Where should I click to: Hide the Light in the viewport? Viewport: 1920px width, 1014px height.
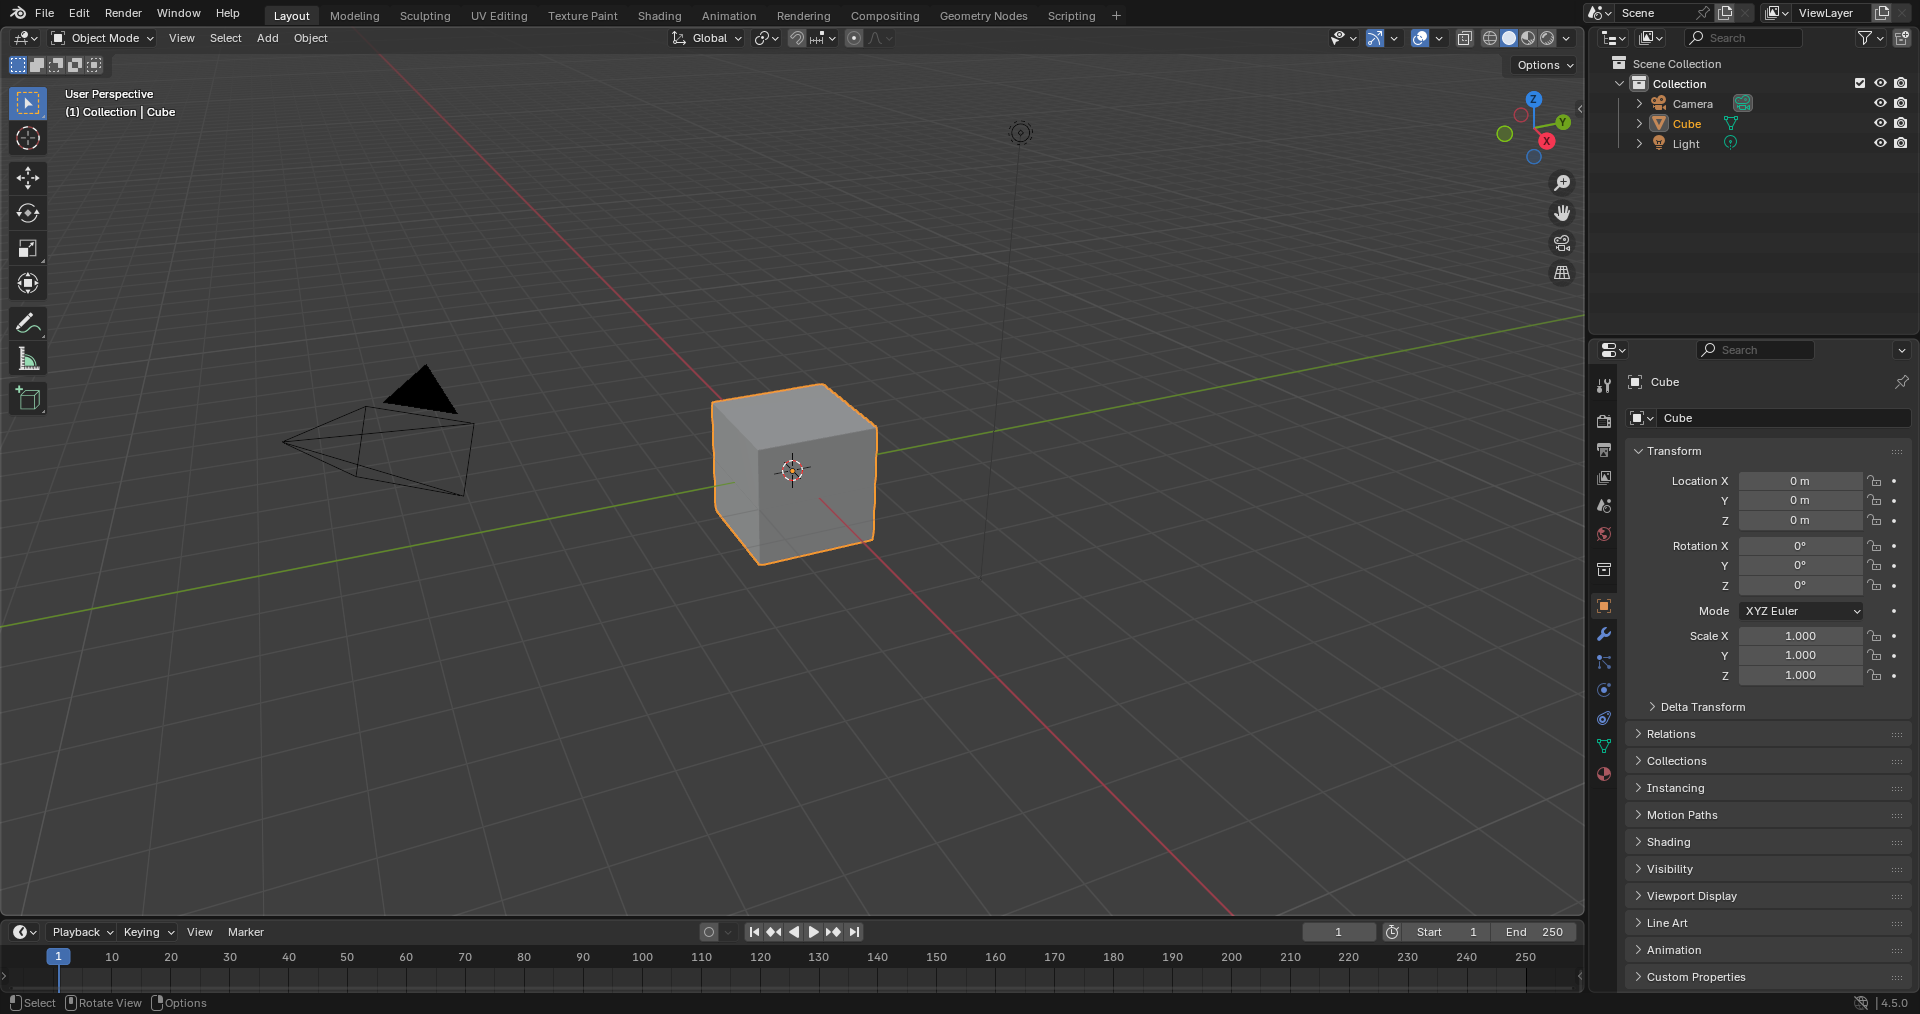pyautogui.click(x=1880, y=143)
